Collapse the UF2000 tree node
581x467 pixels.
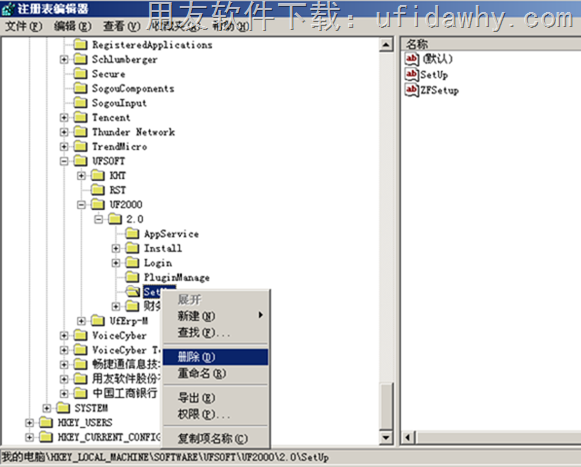[x=81, y=205]
